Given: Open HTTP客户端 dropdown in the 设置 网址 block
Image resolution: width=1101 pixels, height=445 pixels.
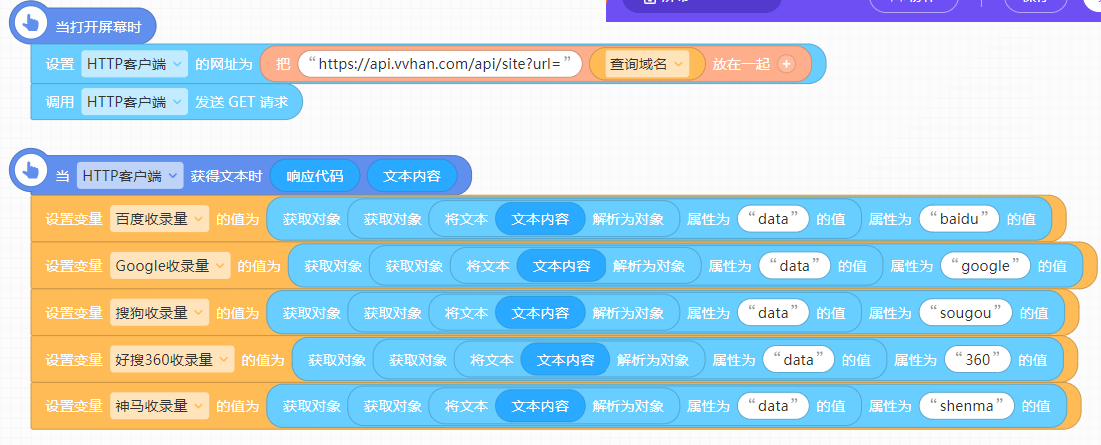Looking at the screenshot, I should (135, 64).
